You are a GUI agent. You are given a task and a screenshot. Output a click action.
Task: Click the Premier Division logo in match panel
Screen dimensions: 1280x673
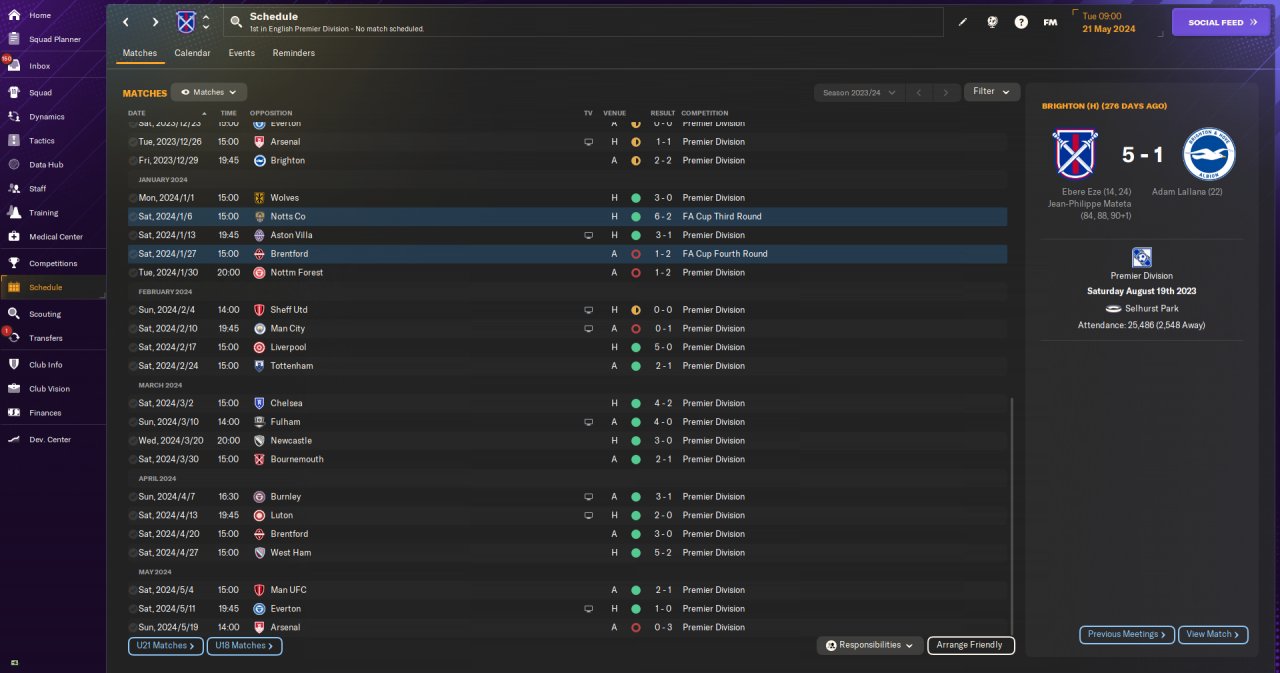[x=1141, y=258]
